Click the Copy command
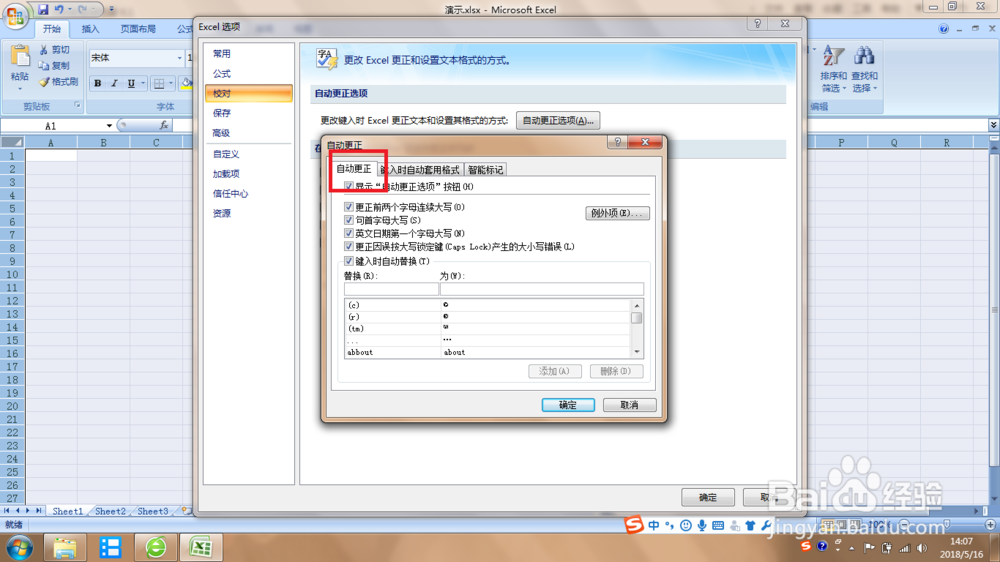The image size is (1000, 562). pos(55,66)
